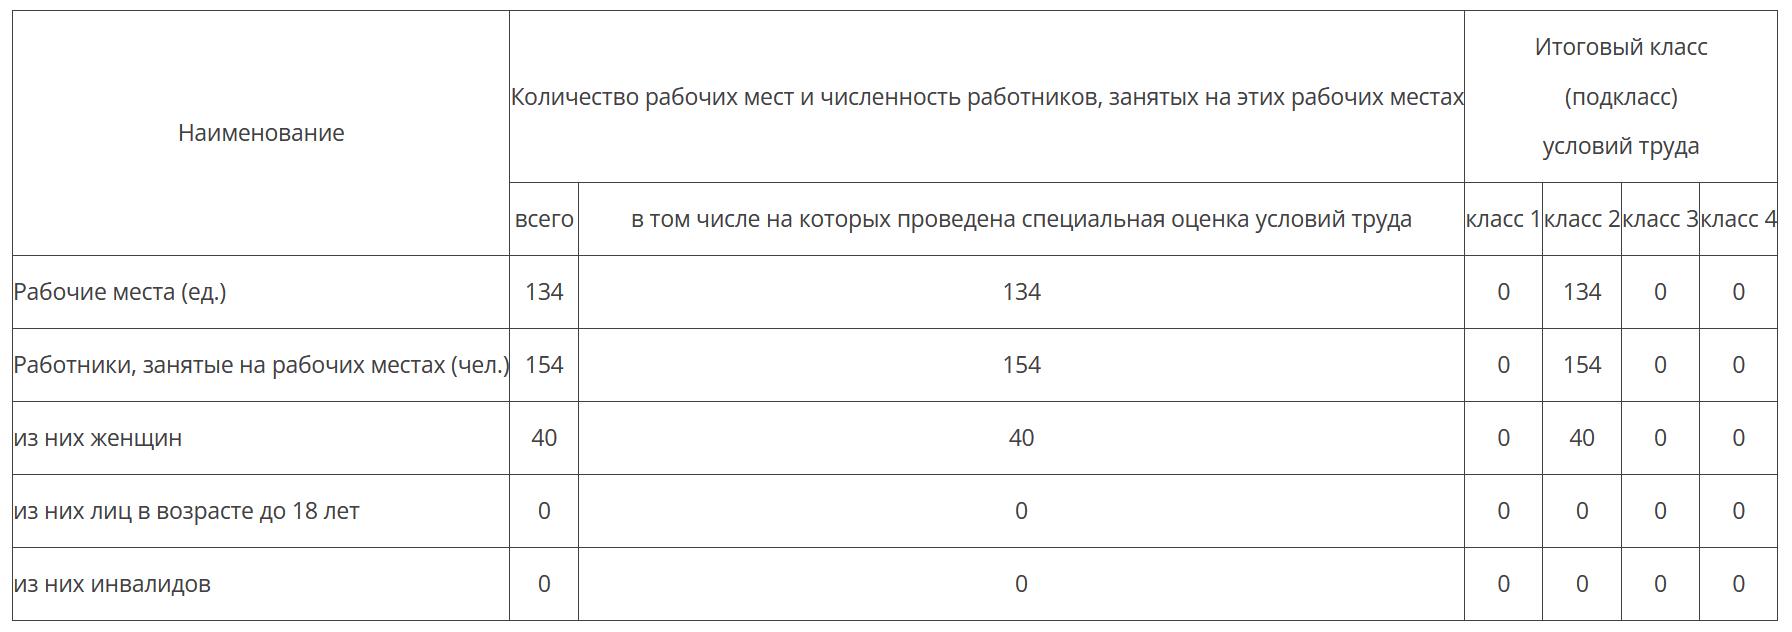Viewport: 1792px width, 632px height.
Task: Select the "класс 1" column header
Action: [x=1503, y=219]
